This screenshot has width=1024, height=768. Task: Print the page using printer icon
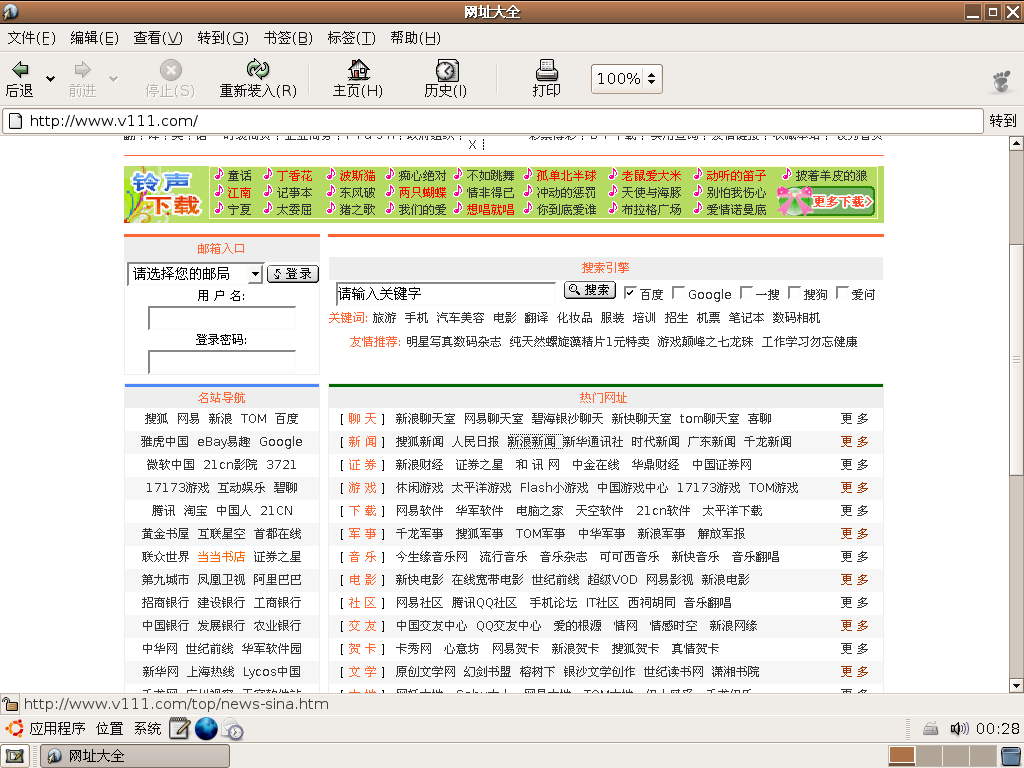point(547,69)
